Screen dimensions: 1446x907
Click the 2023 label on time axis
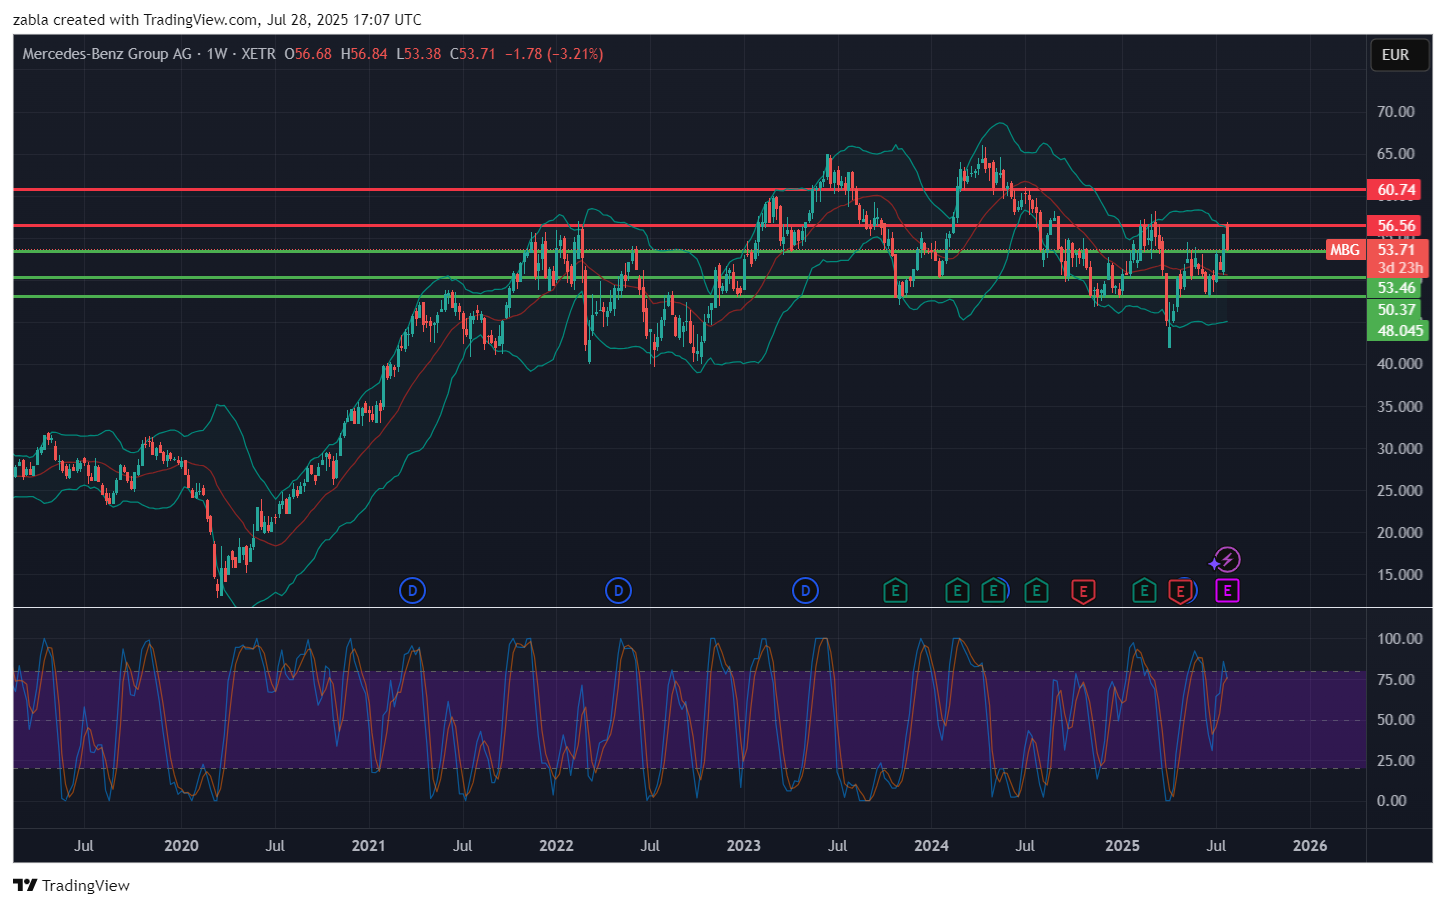744,846
